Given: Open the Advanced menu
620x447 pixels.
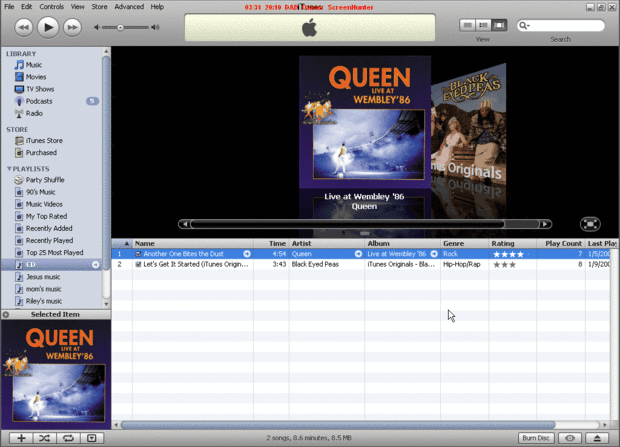Looking at the screenshot, I should point(129,7).
